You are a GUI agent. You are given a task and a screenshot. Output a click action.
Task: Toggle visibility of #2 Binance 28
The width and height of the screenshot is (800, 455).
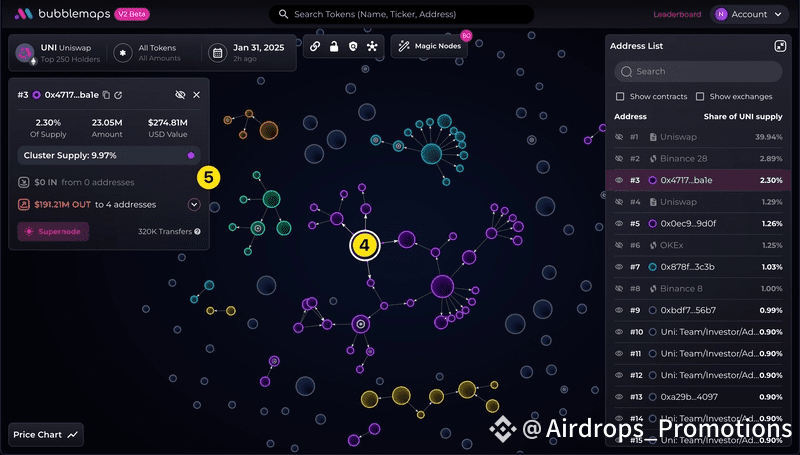(619, 159)
